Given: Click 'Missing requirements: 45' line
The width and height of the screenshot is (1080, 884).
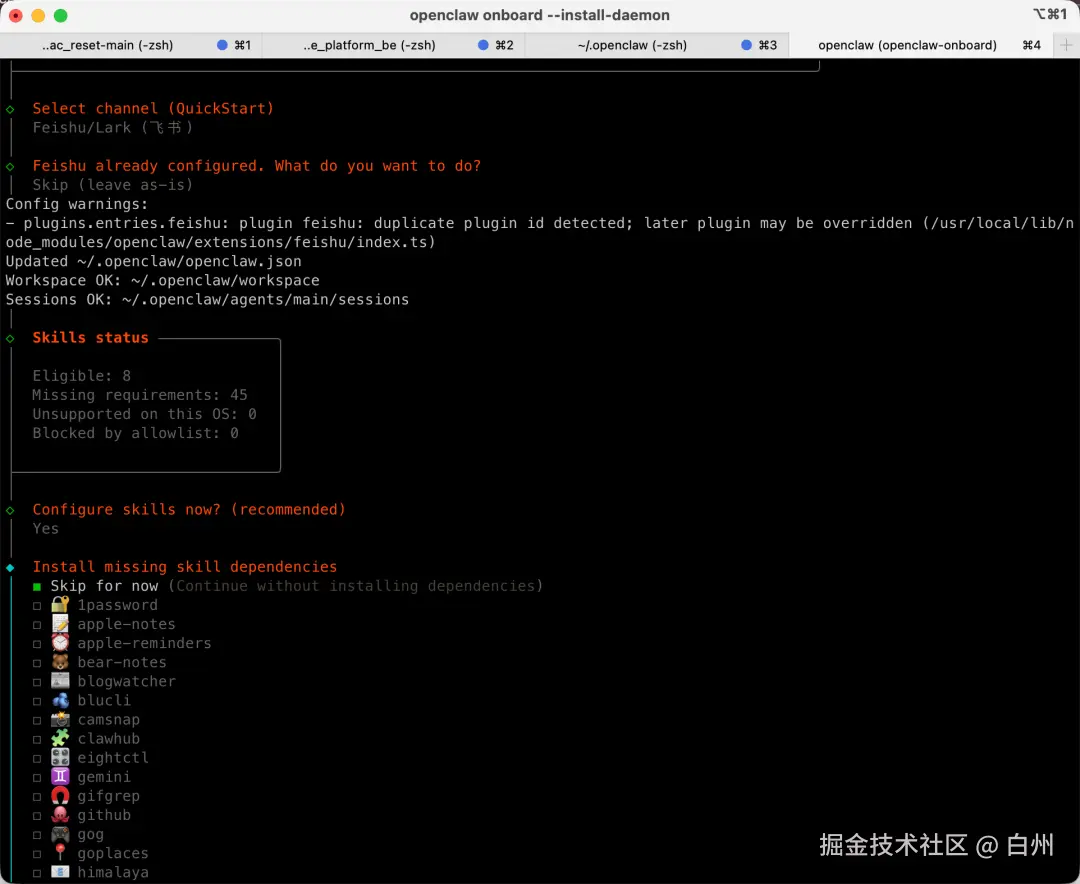Looking at the screenshot, I should click(140, 395).
